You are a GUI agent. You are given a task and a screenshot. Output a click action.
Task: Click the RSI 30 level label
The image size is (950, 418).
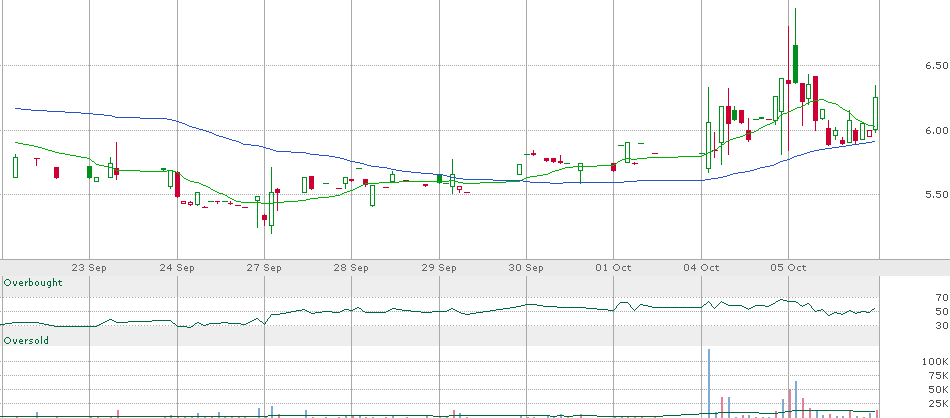(x=942, y=326)
